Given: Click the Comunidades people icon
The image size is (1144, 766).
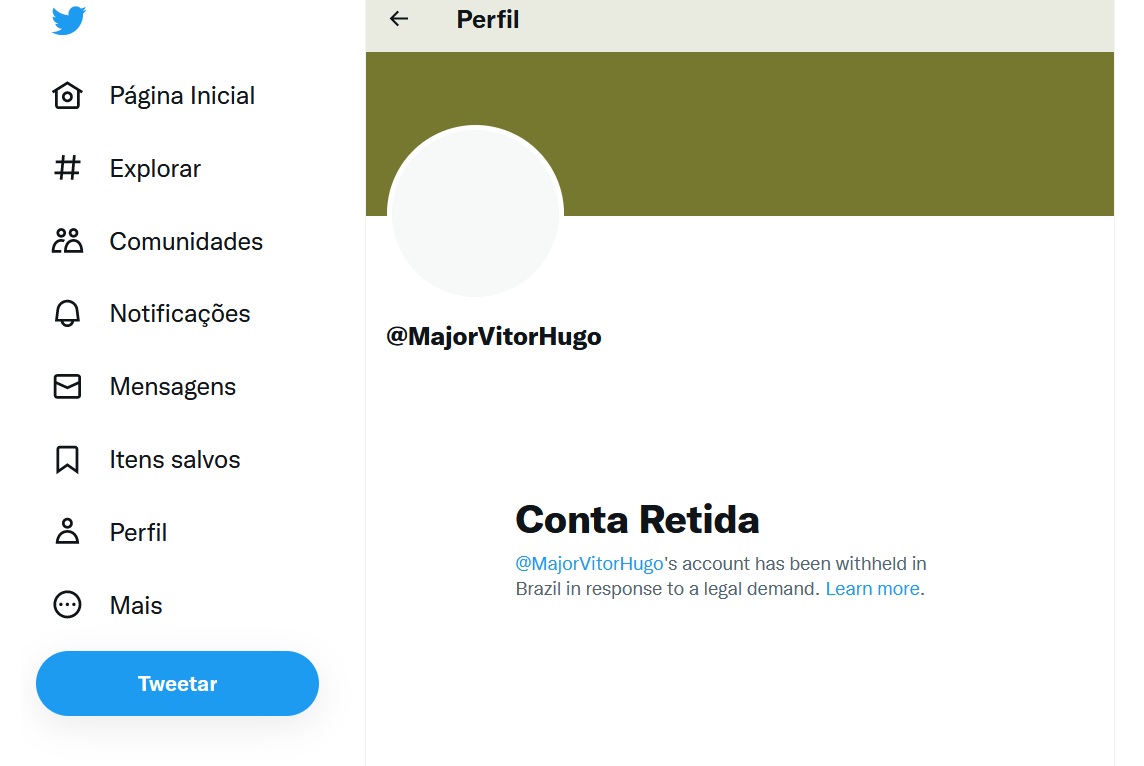Looking at the screenshot, I should click(x=67, y=241).
